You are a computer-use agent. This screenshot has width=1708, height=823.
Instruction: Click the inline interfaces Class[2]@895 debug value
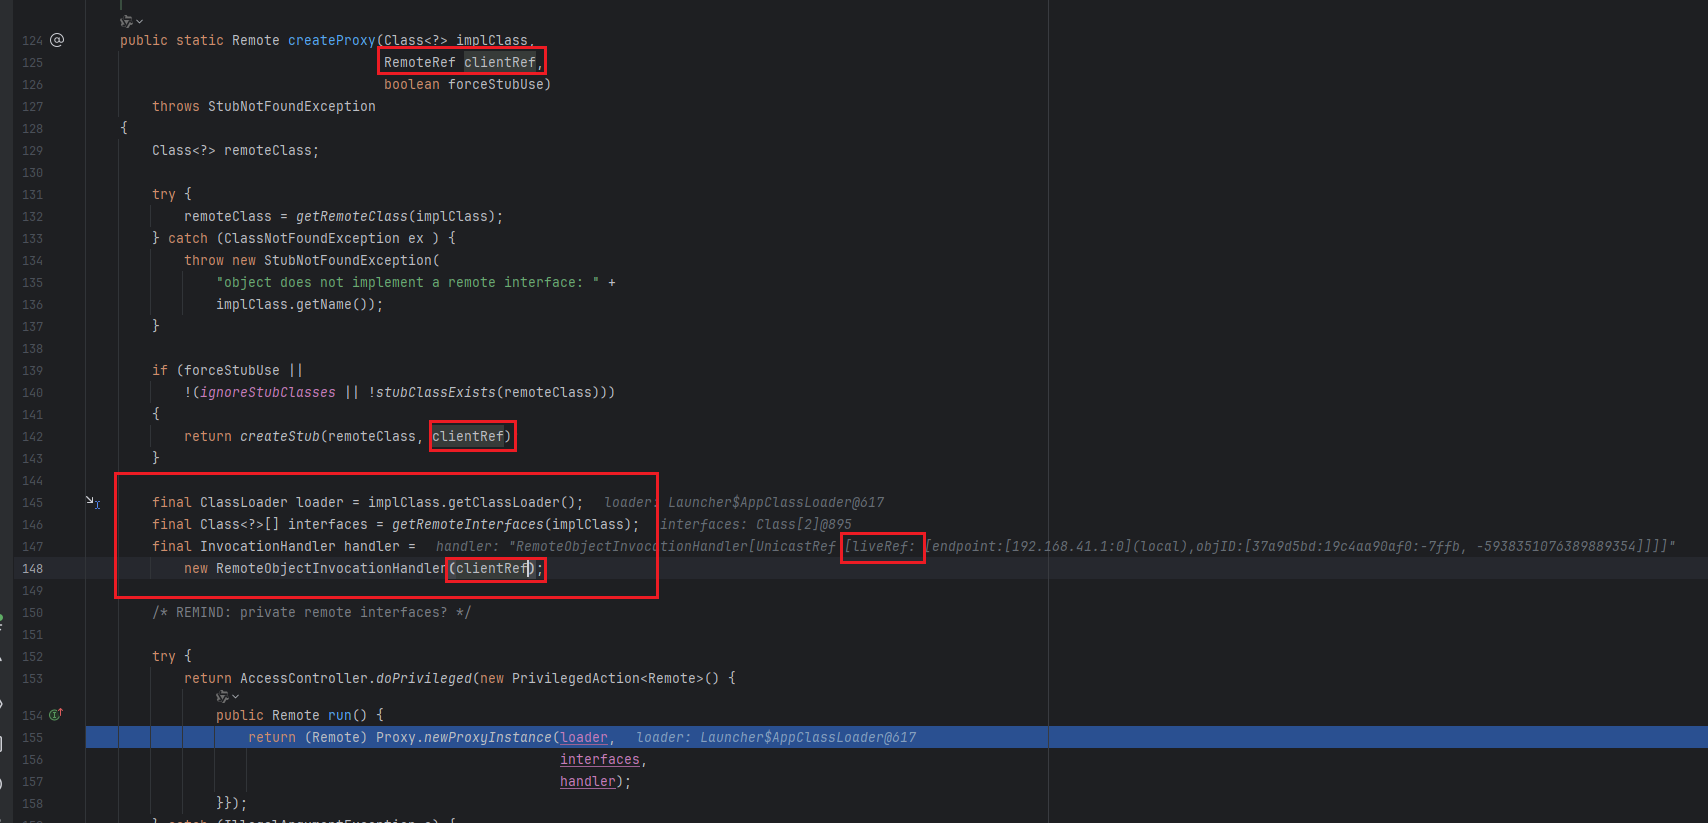756,525
